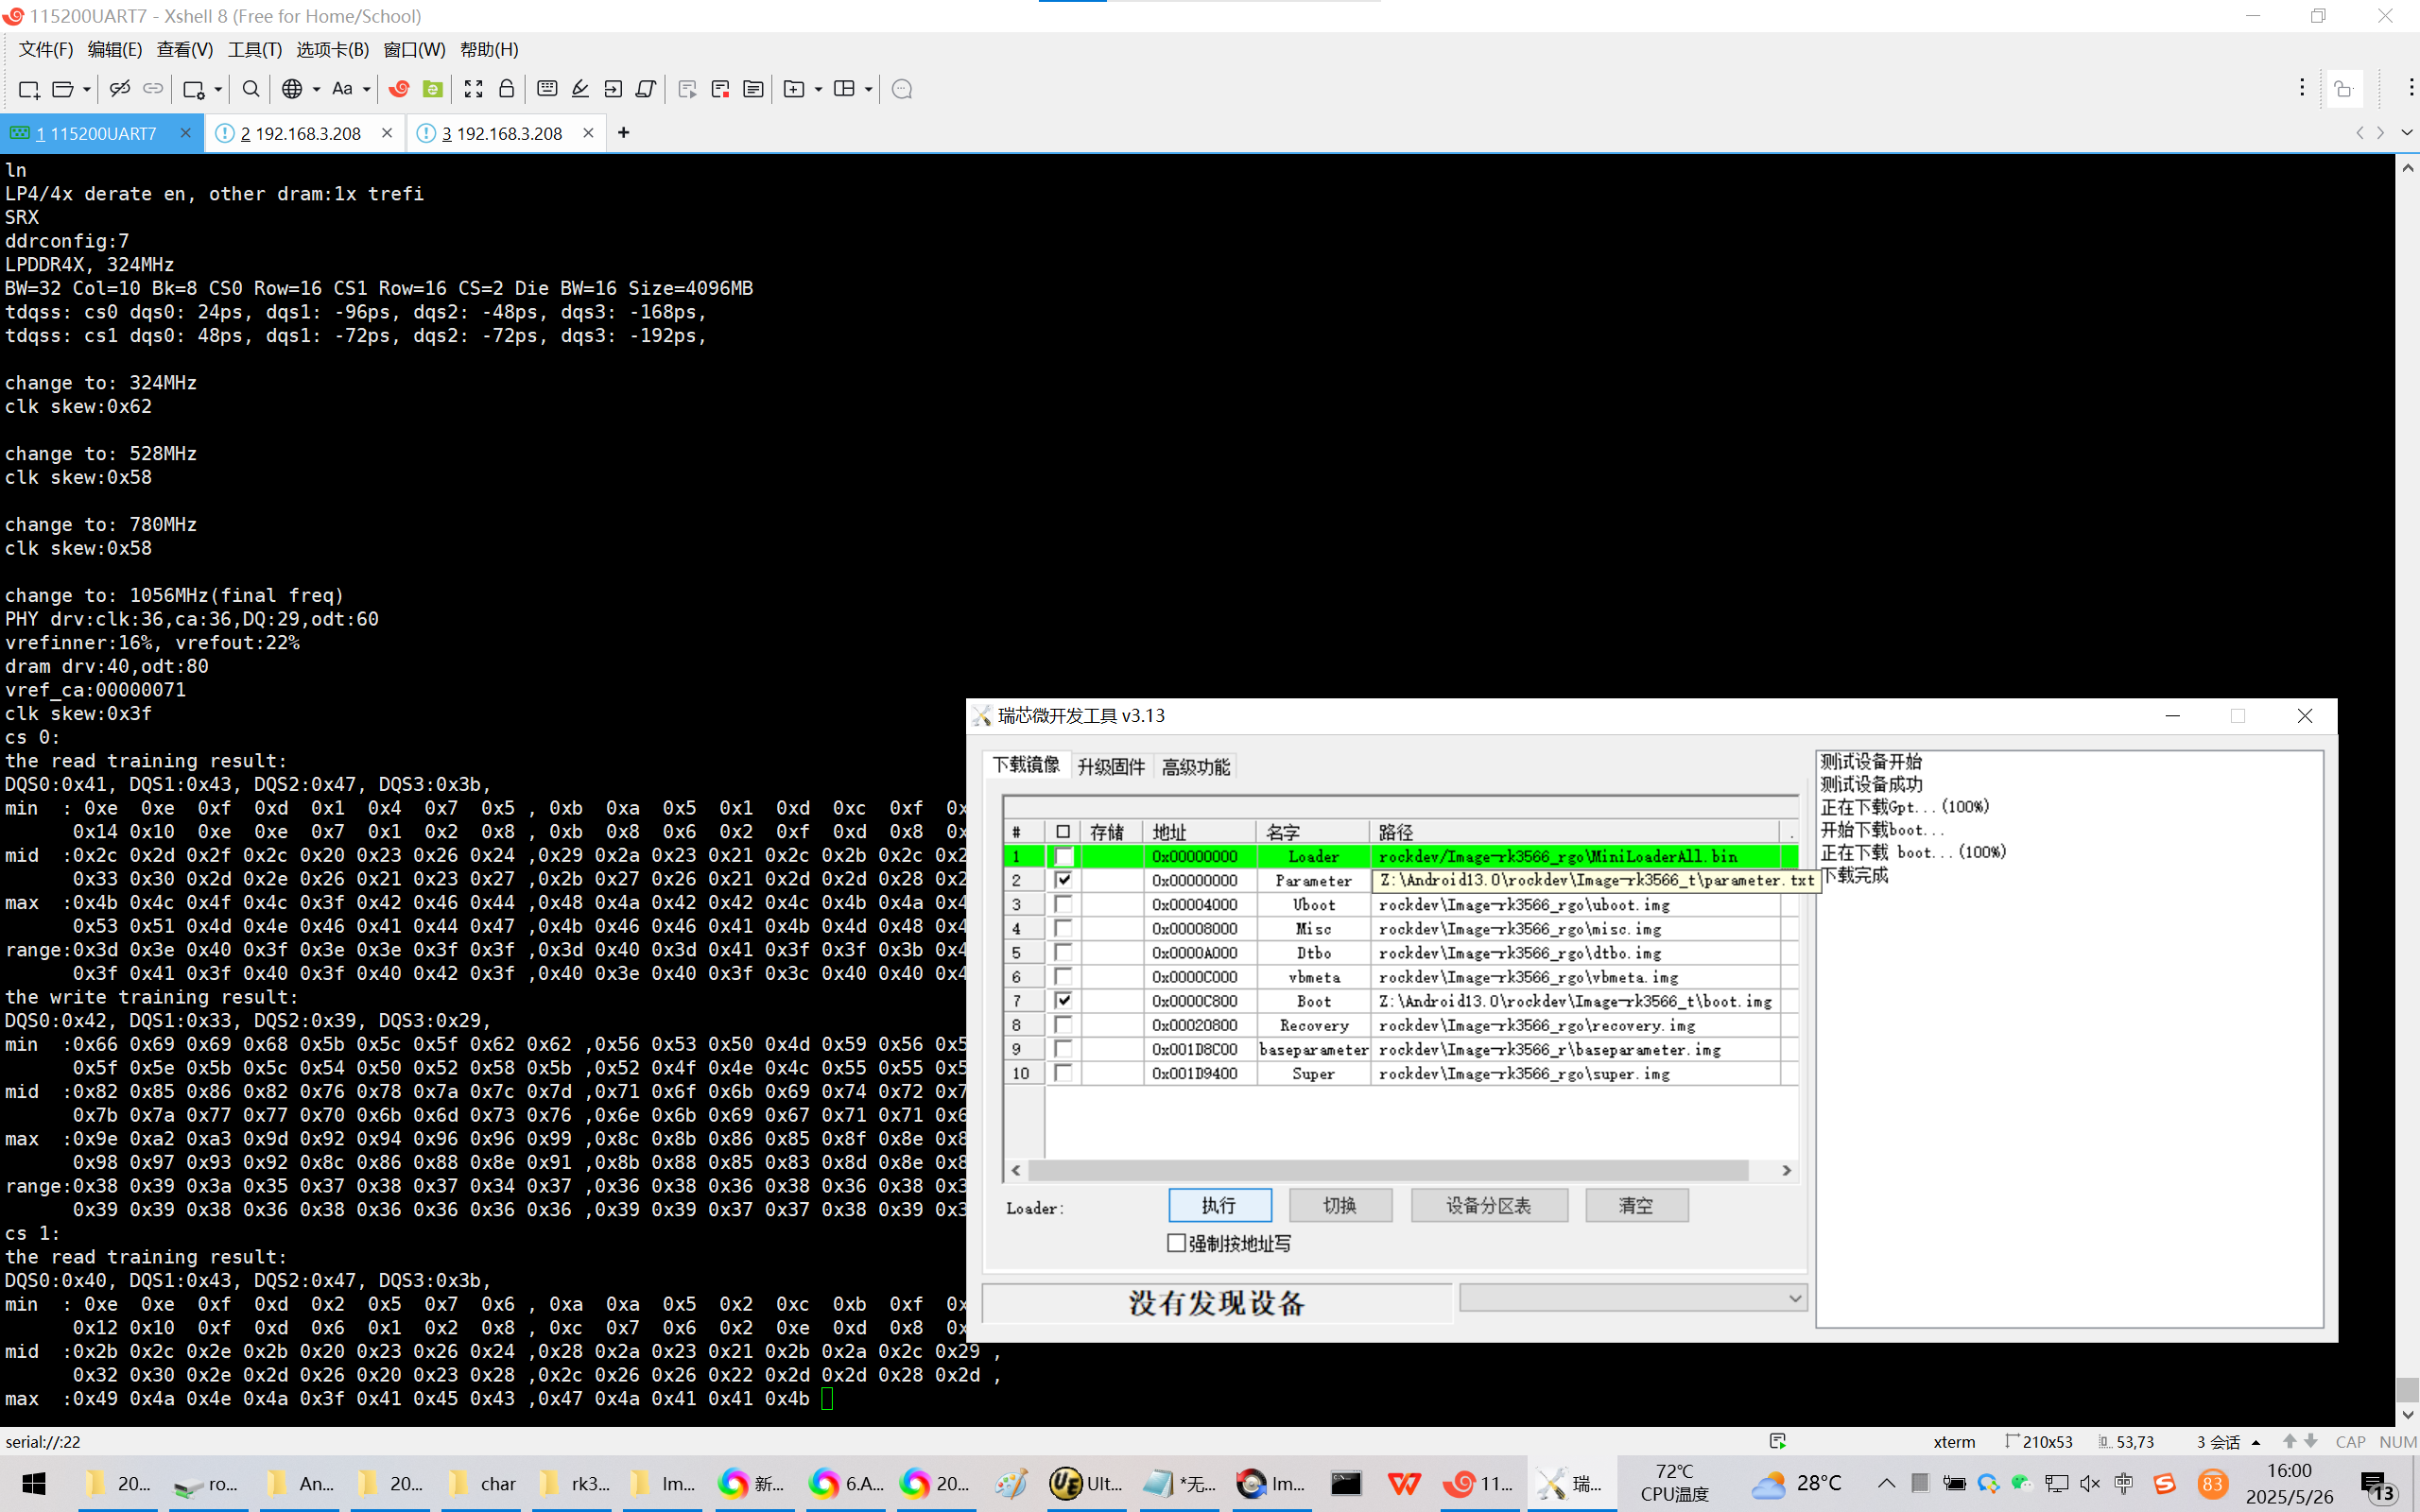Open Ultra editor from taskbar

1085,1483
